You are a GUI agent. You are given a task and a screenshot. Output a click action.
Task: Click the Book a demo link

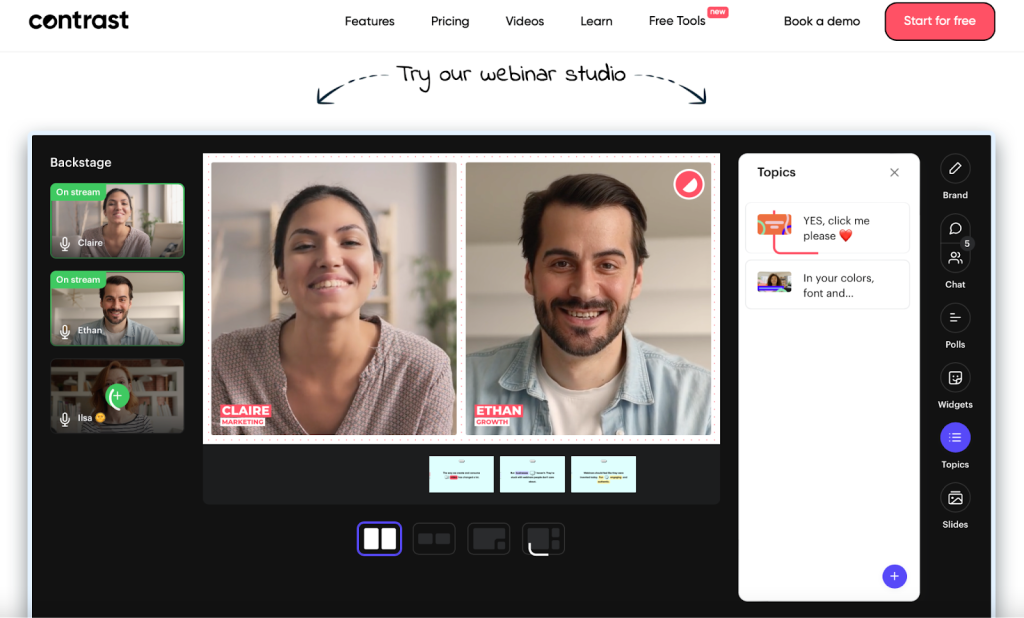822,21
